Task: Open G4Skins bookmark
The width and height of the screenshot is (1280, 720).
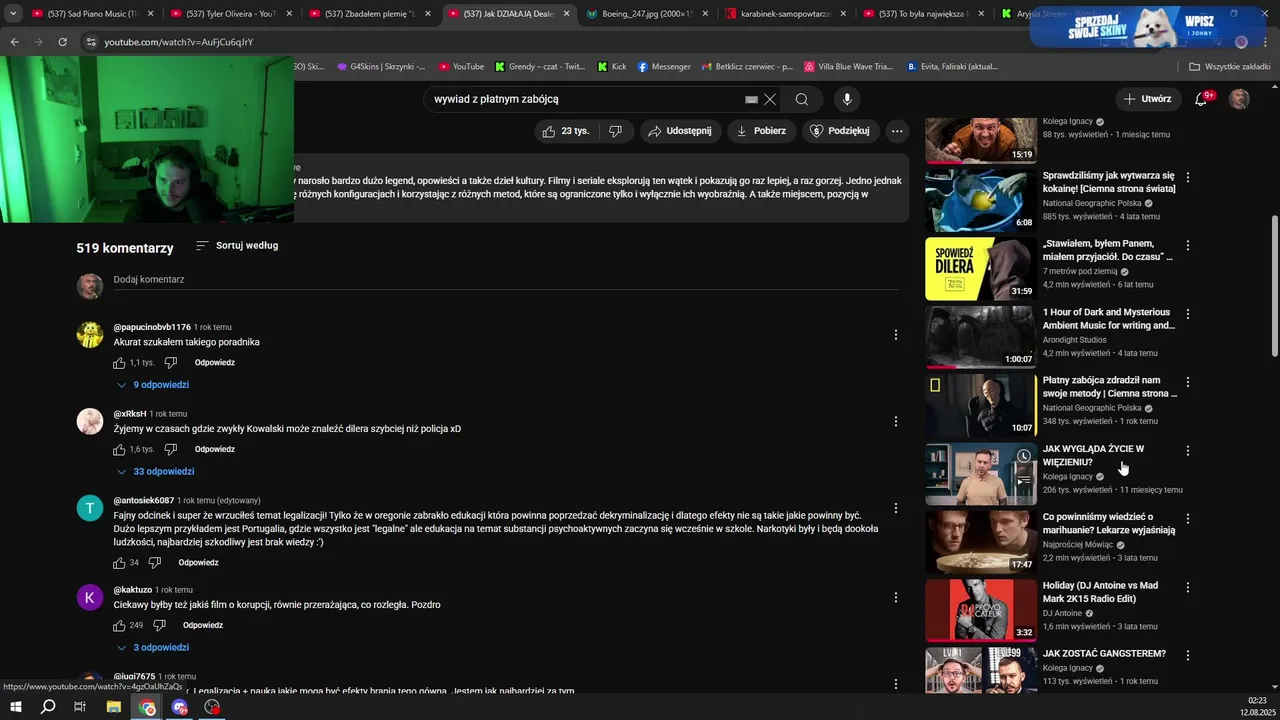Action: tap(381, 67)
